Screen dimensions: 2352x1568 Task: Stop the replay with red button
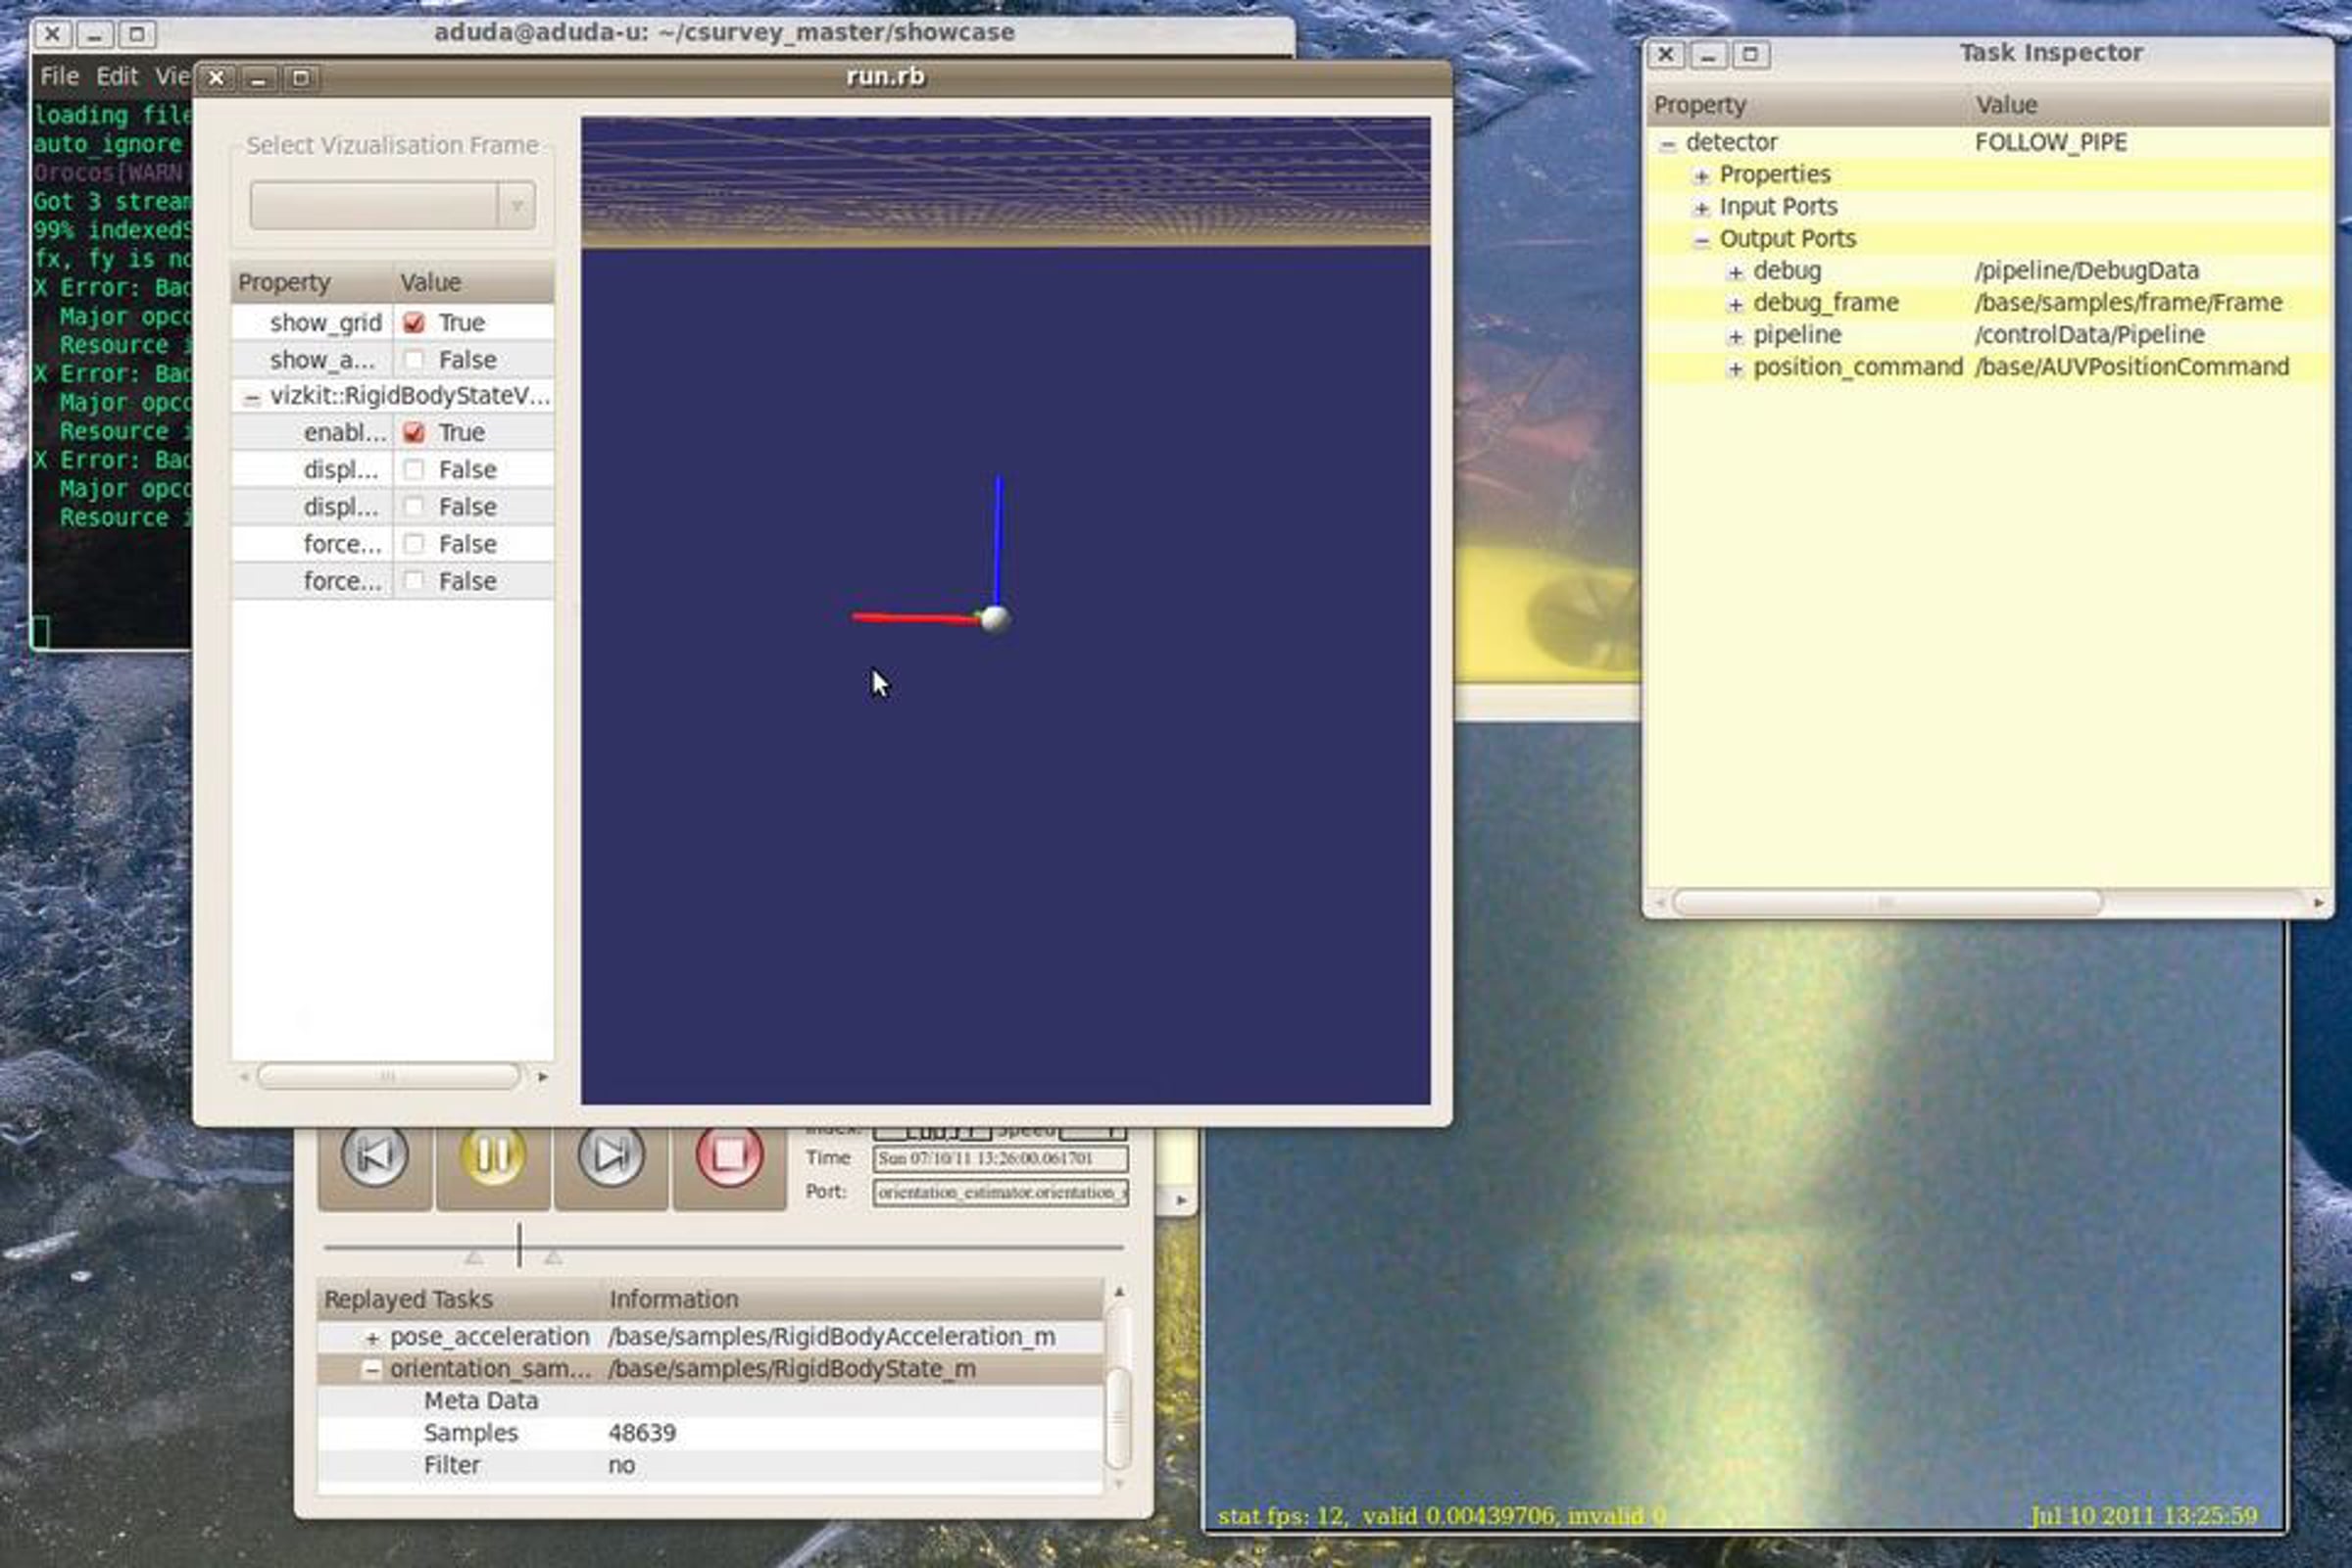click(729, 1157)
